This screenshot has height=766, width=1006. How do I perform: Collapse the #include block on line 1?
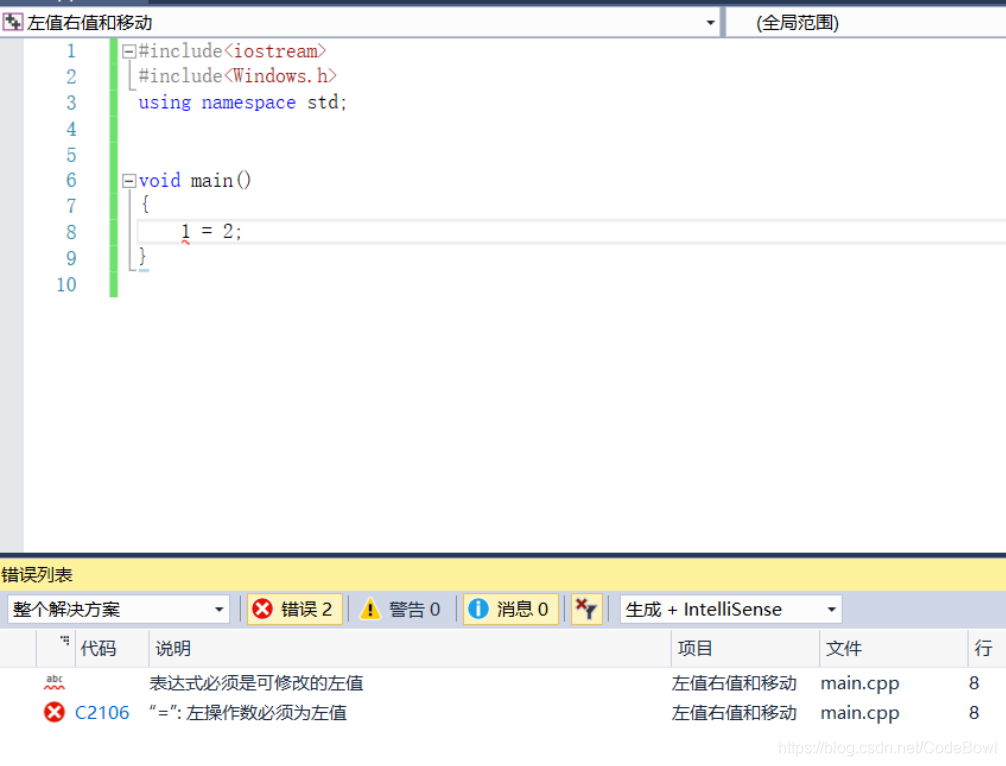coord(129,51)
